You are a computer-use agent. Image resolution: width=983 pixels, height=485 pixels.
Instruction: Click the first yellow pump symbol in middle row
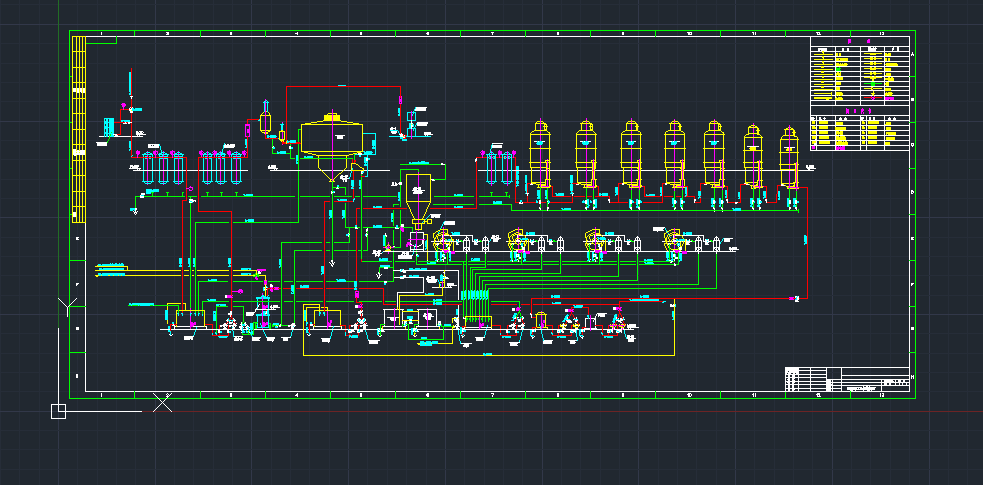click(441, 243)
